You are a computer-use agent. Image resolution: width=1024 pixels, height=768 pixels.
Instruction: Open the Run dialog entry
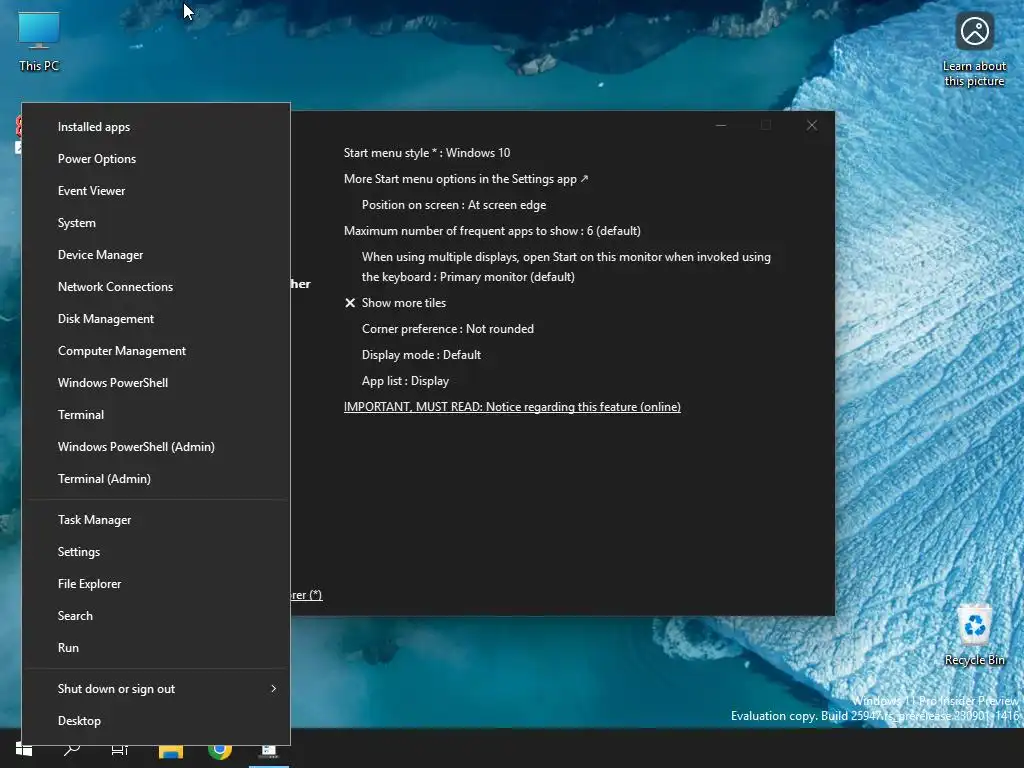156,648
